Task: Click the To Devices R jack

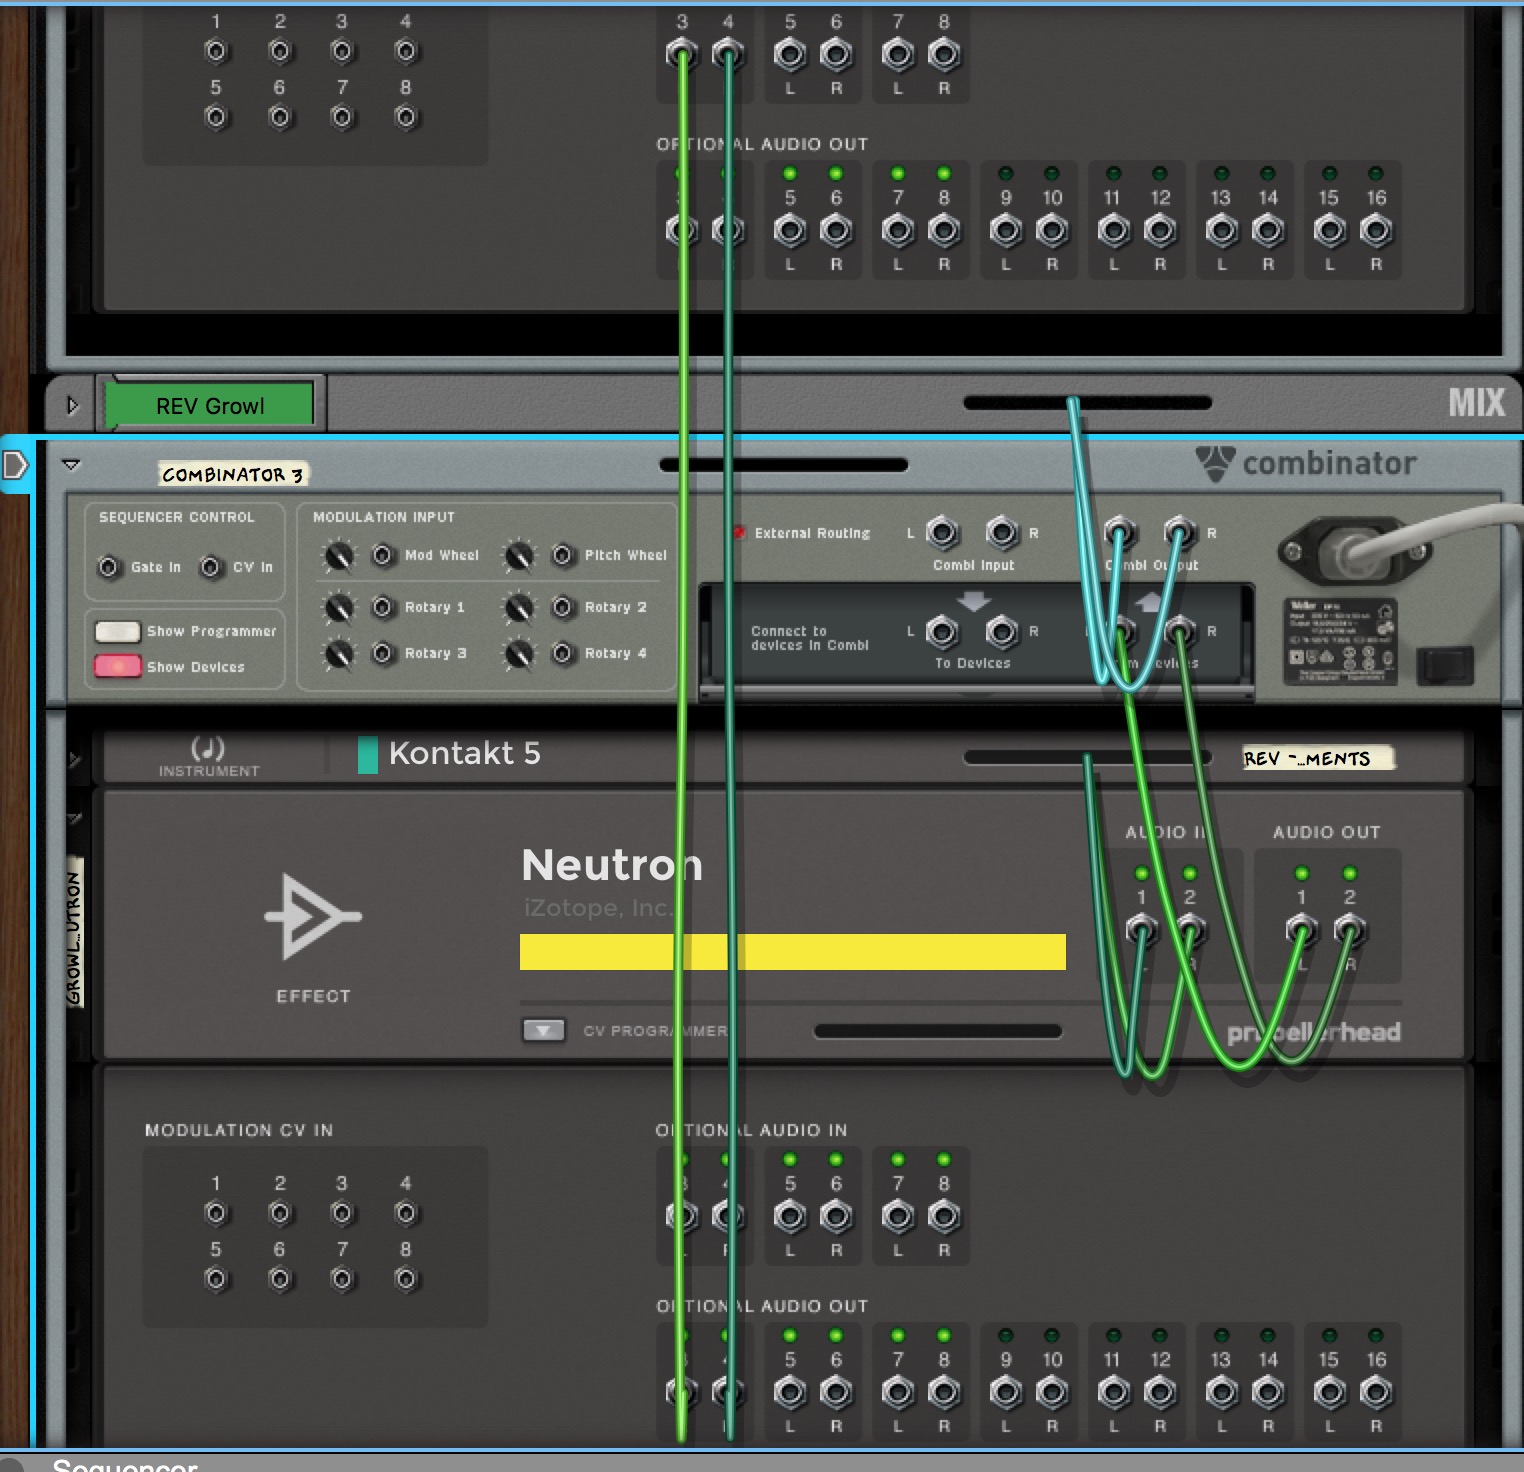Action: click(1002, 631)
